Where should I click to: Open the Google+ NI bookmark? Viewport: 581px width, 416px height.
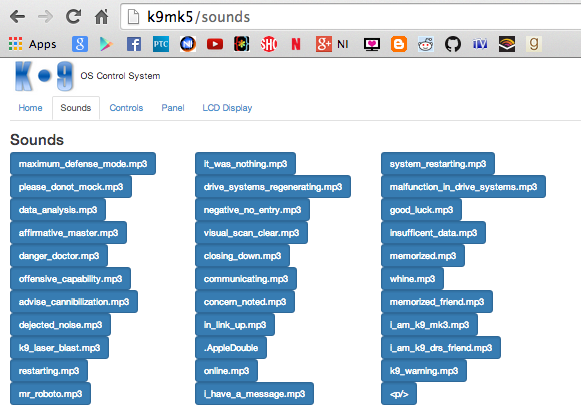click(x=332, y=44)
